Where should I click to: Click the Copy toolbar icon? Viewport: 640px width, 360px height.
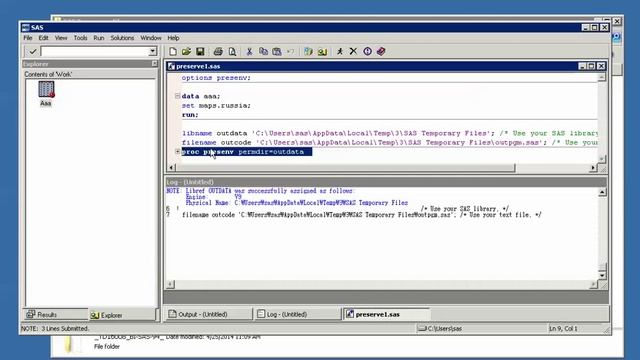[263, 51]
